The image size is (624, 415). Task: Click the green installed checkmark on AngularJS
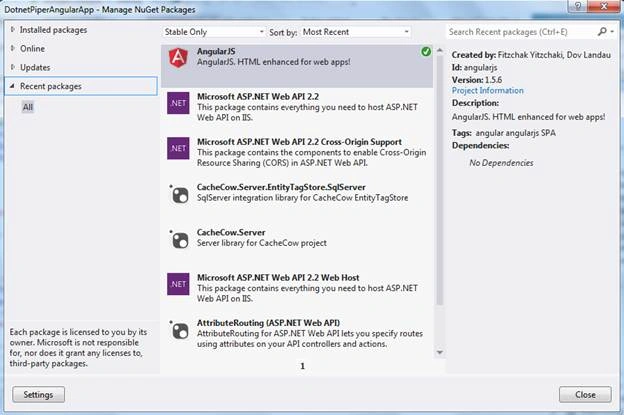[426, 51]
